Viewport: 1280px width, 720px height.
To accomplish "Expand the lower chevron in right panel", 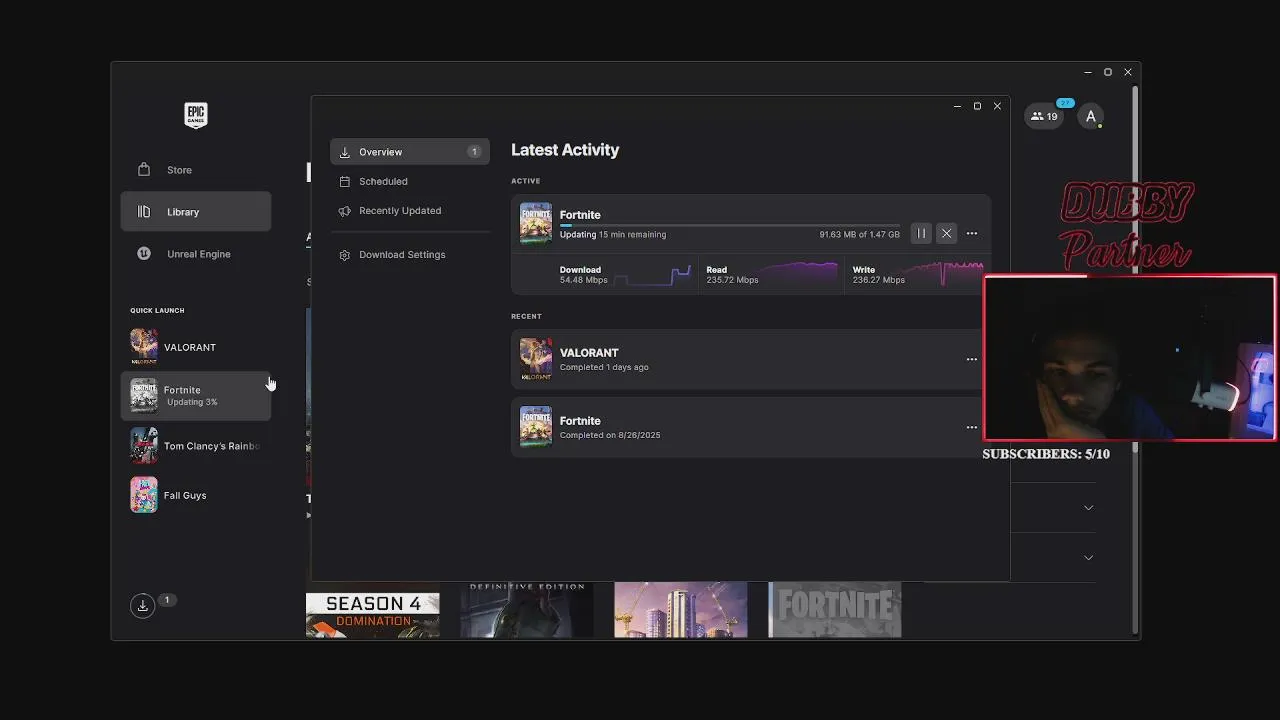I will click(1089, 557).
